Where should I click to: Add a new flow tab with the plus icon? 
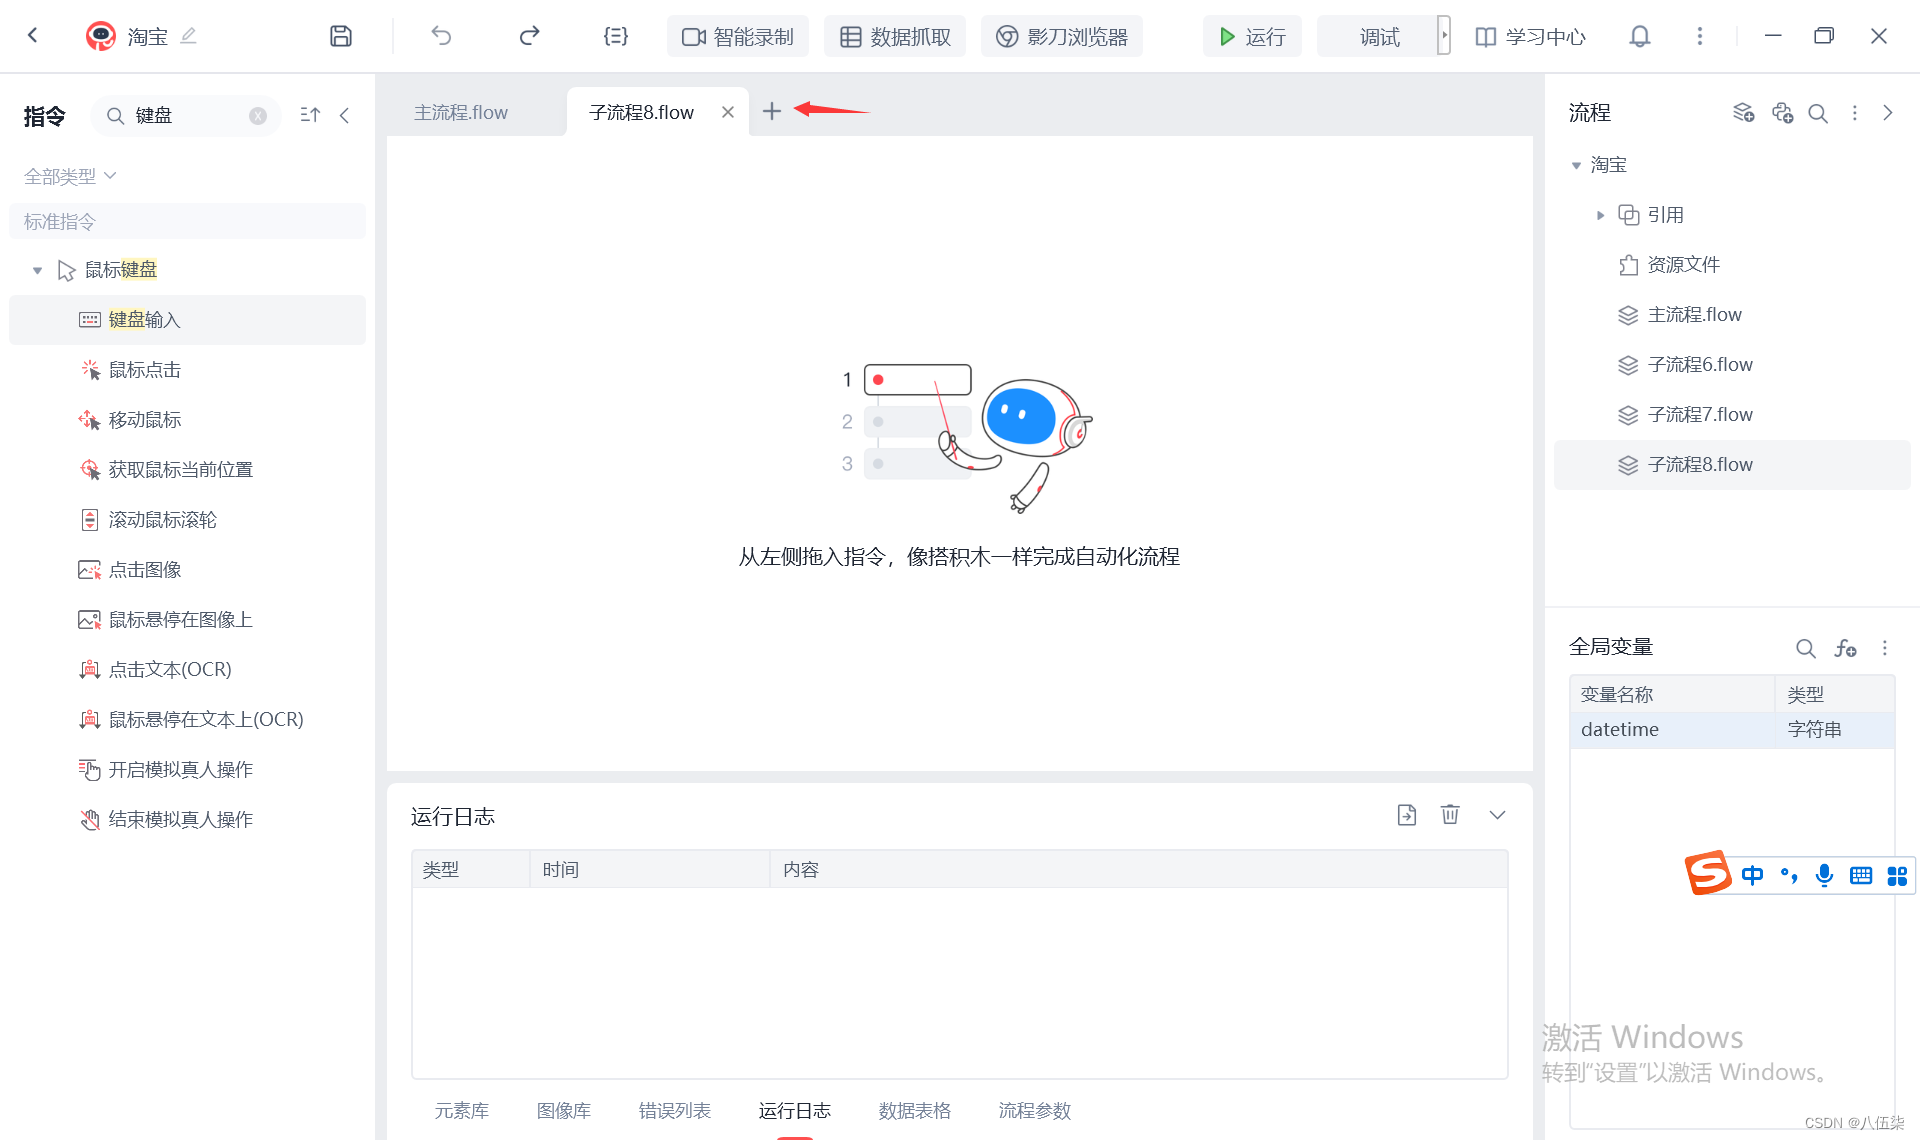point(771,112)
